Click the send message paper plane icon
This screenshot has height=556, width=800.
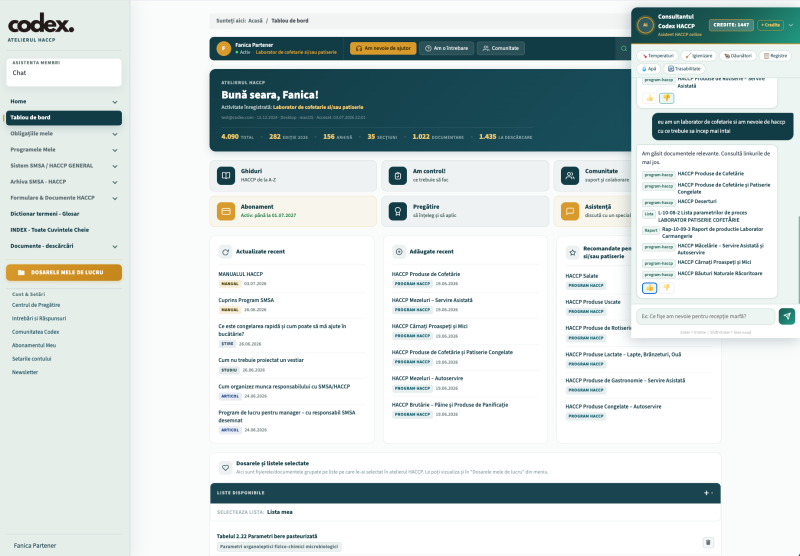(x=787, y=316)
